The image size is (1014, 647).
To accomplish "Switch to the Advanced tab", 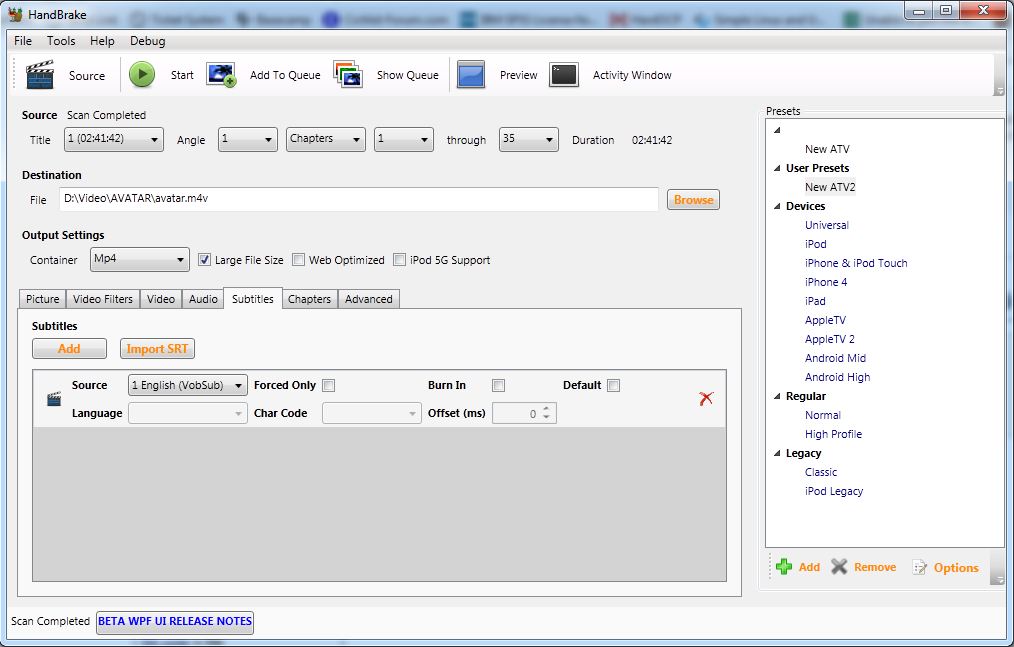I will [369, 299].
